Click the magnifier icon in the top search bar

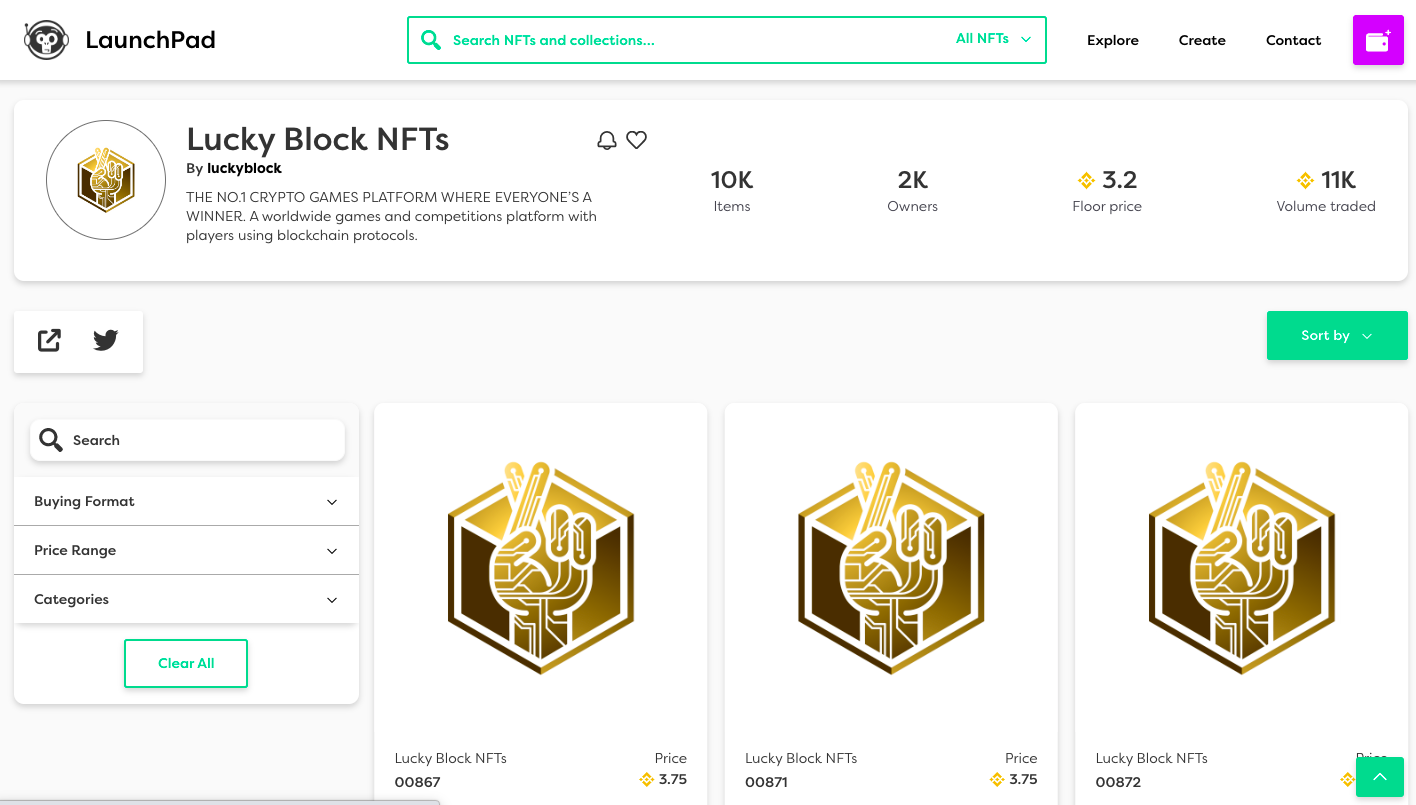click(x=431, y=40)
